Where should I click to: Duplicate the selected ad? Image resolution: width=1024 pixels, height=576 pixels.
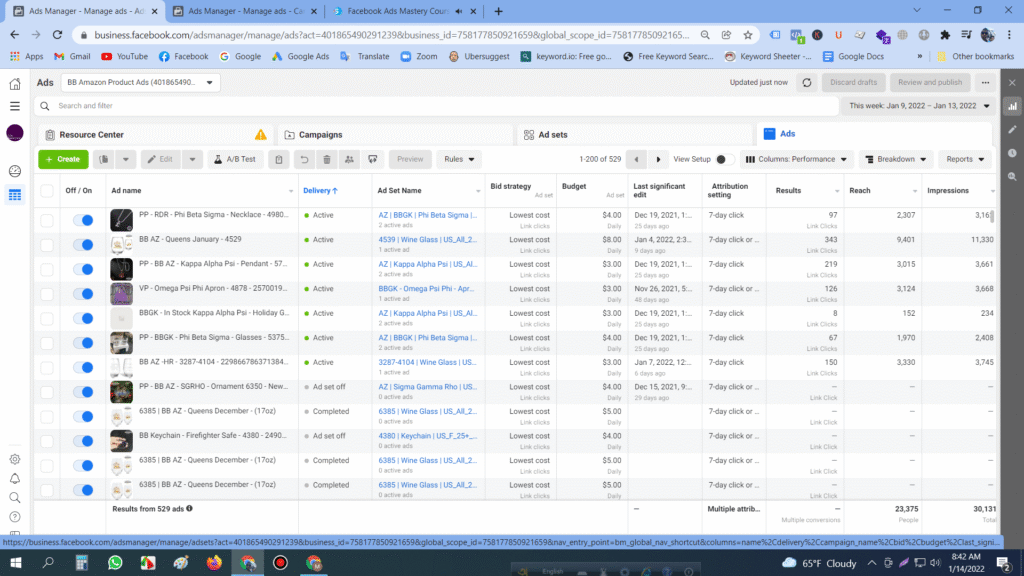(104, 159)
